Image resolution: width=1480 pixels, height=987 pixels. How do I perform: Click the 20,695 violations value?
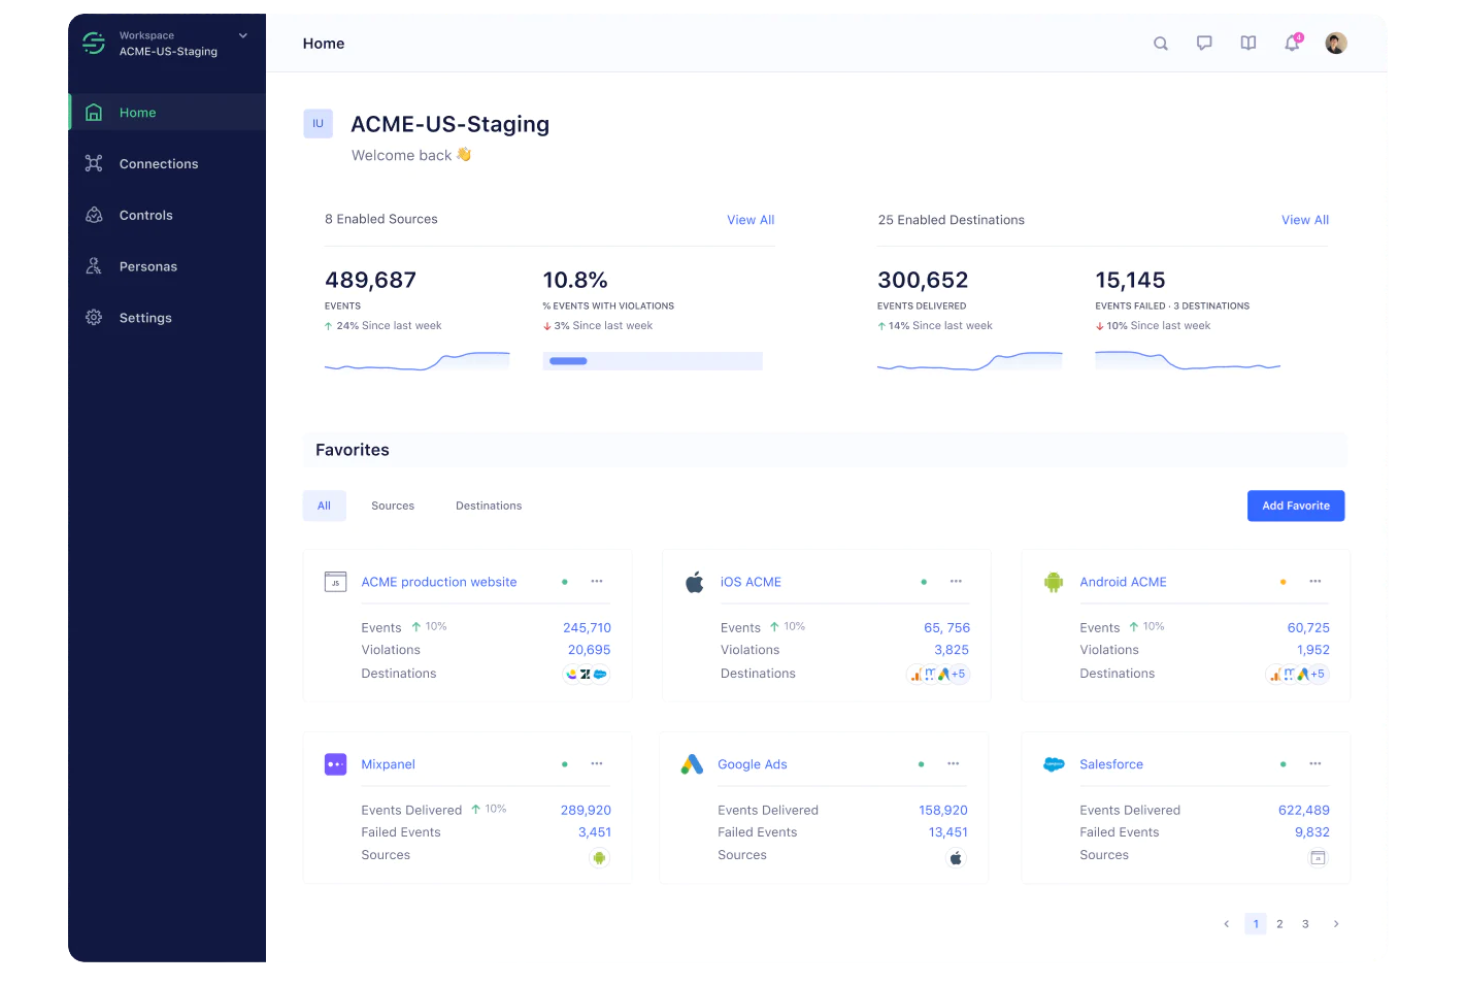[x=589, y=650]
